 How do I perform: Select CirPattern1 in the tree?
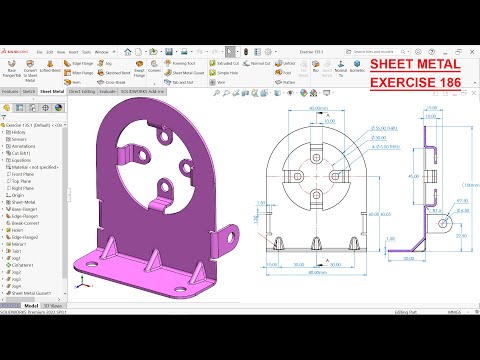20,265
